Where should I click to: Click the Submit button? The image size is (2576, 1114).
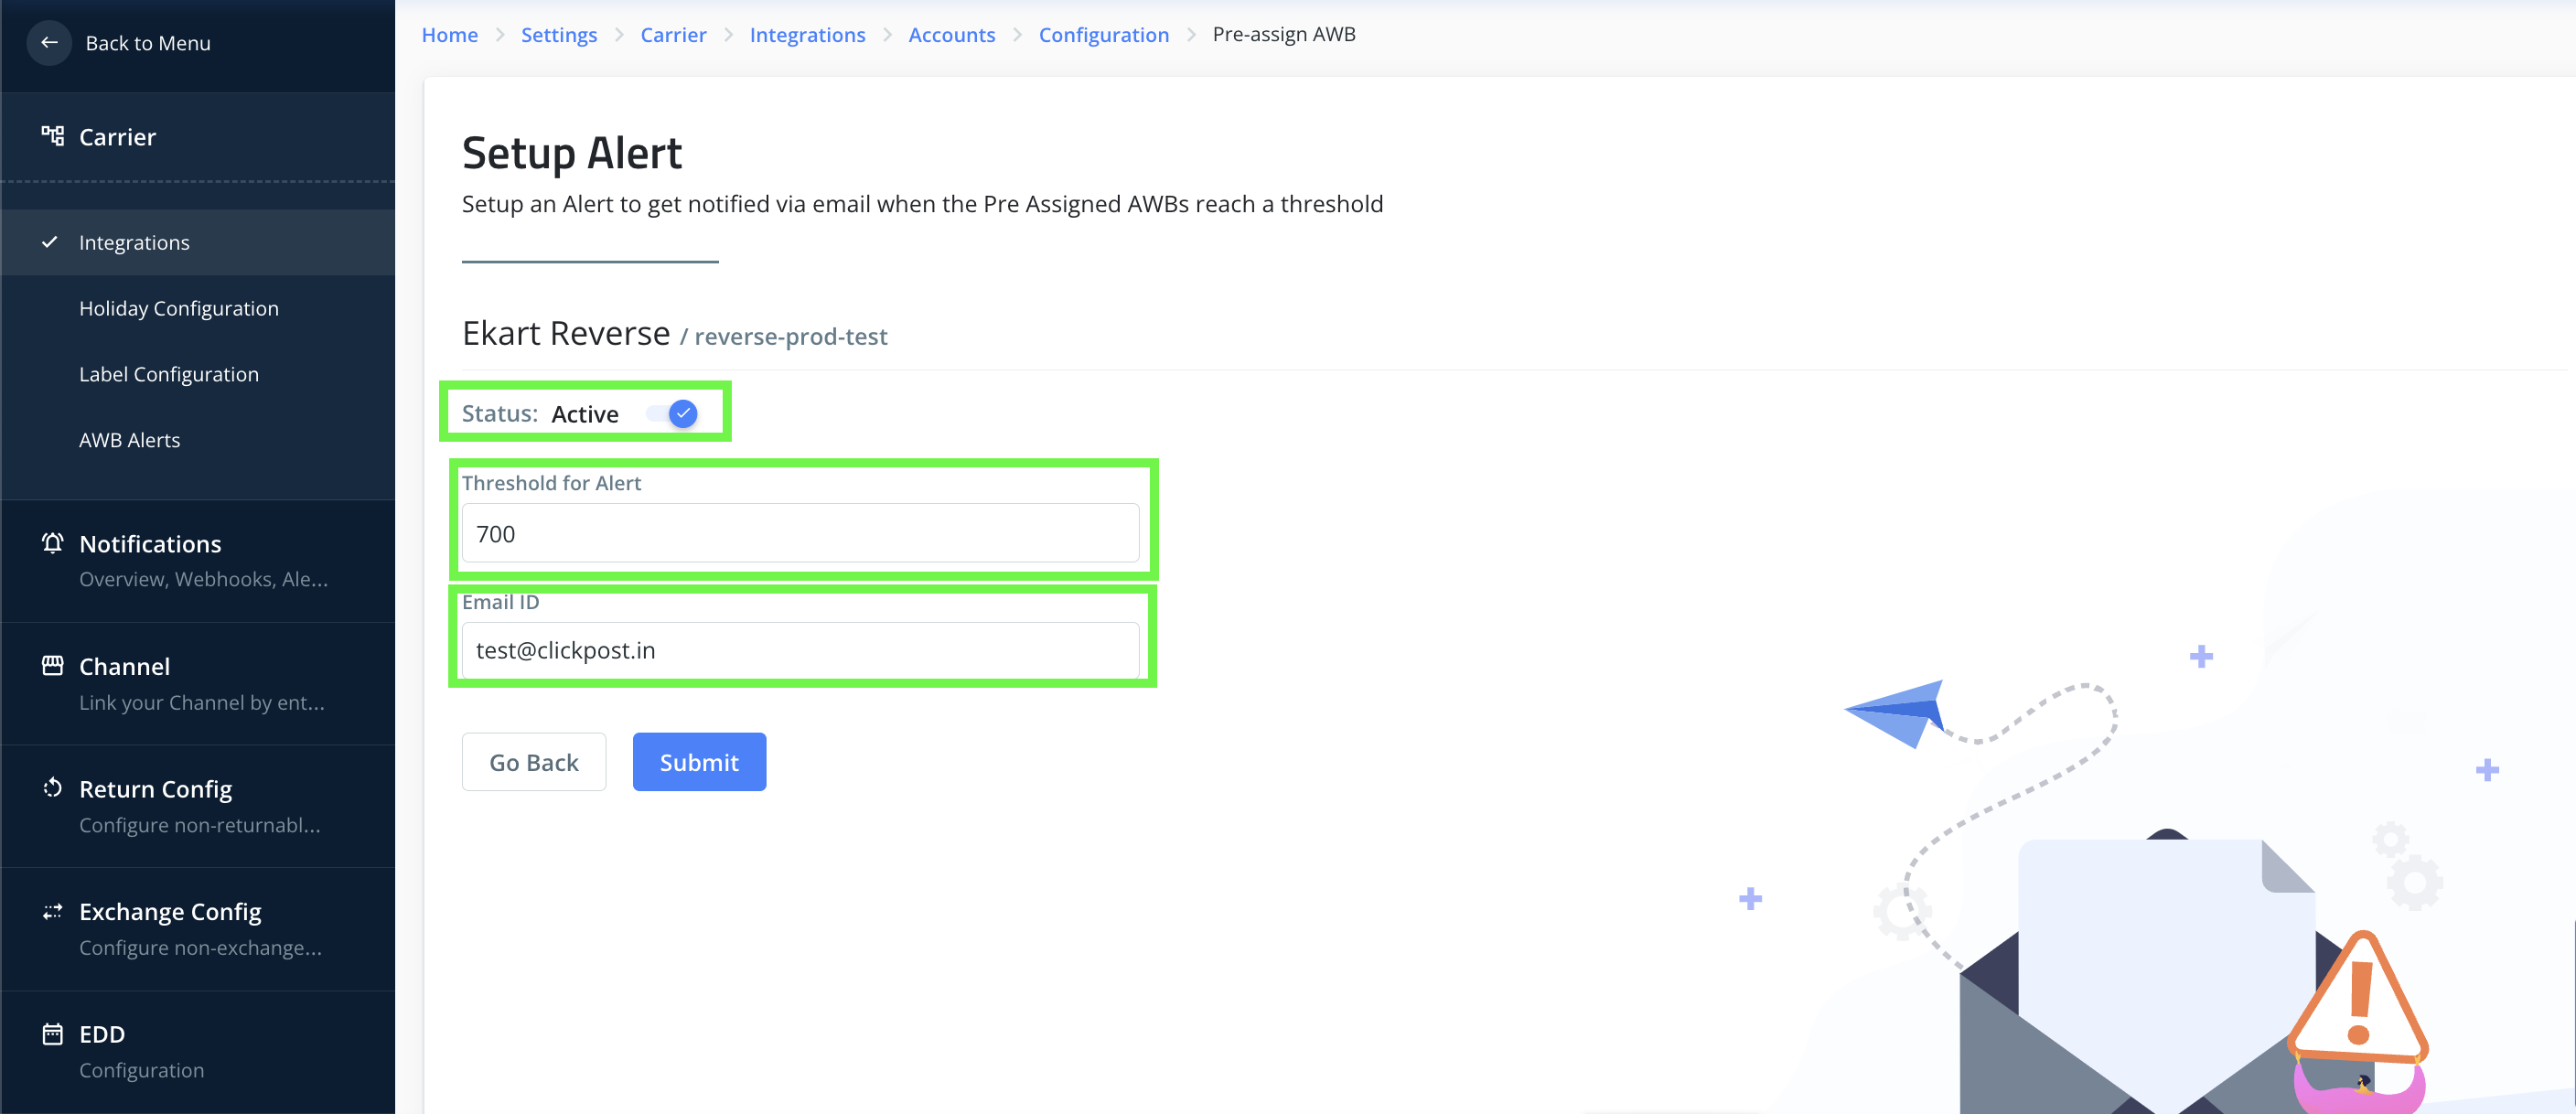tap(699, 762)
